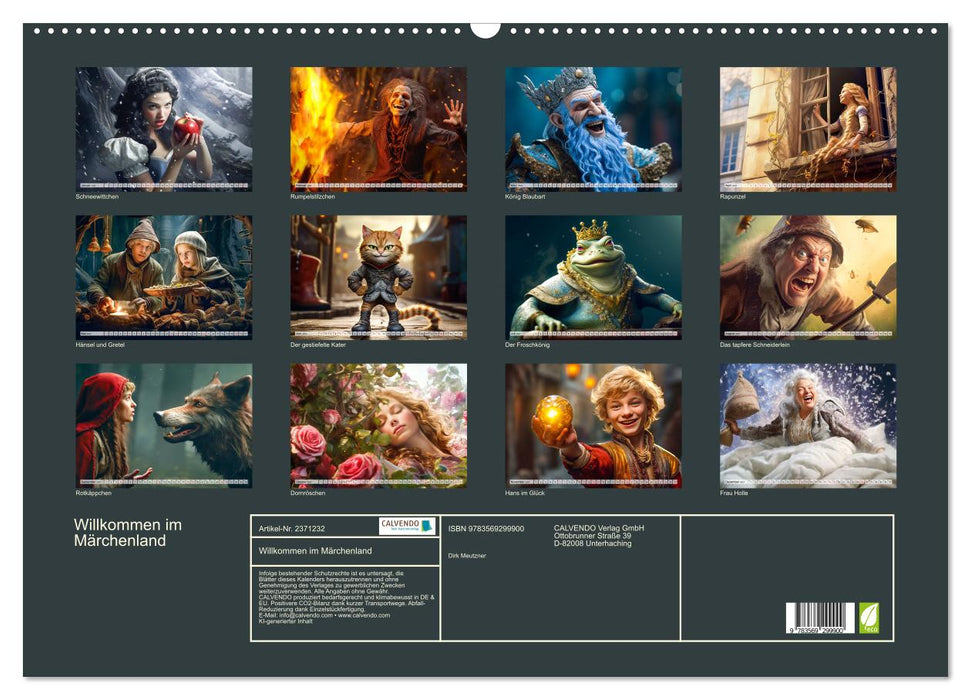Click the Hans im Glück image
The width and height of the screenshot is (971, 700).
(593, 426)
